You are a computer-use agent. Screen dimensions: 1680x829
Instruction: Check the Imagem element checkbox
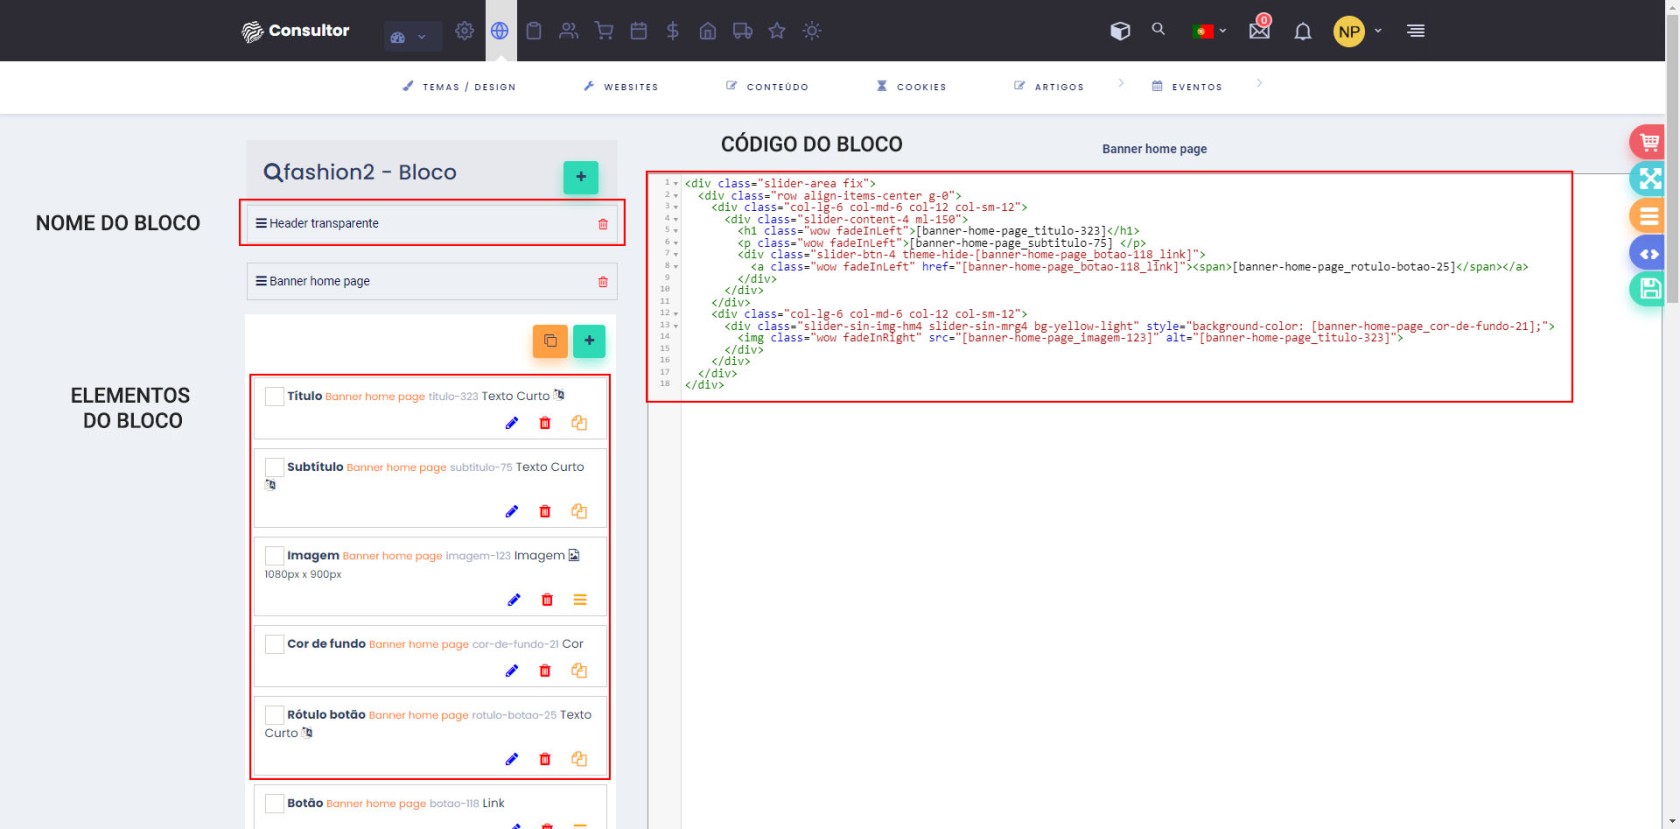click(x=274, y=556)
